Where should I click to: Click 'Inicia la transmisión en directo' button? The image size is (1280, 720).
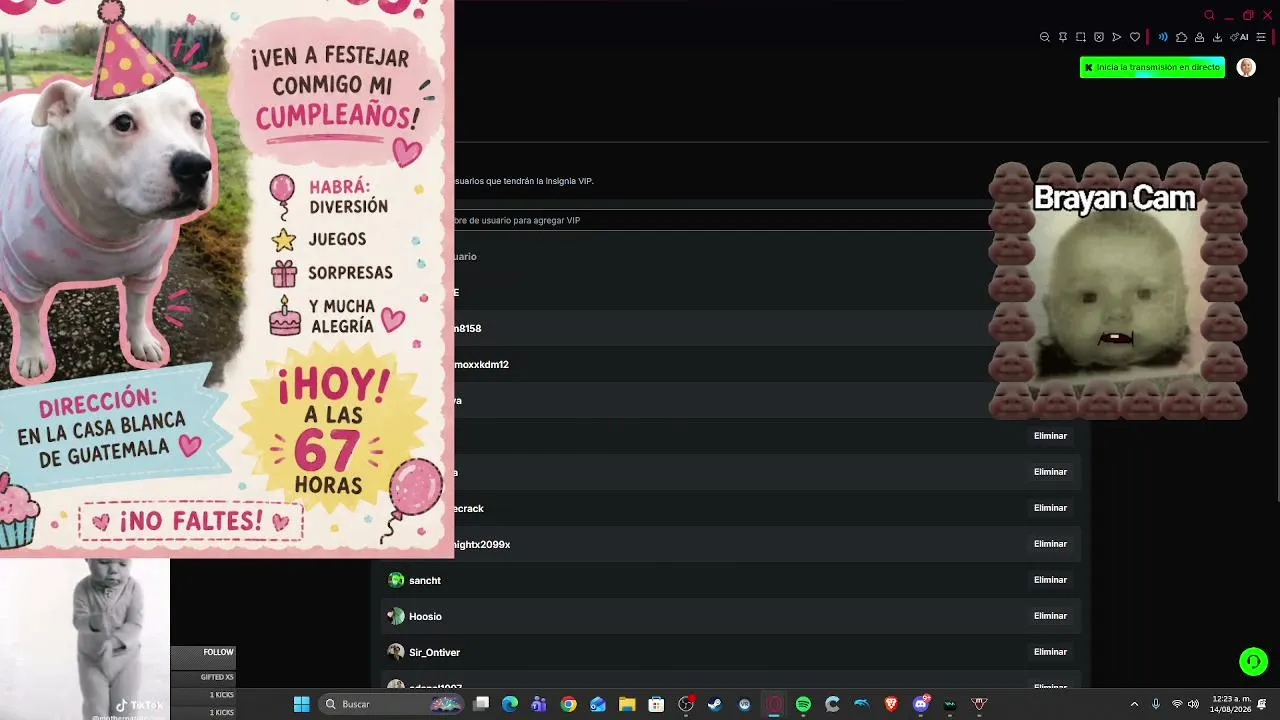tap(1152, 67)
